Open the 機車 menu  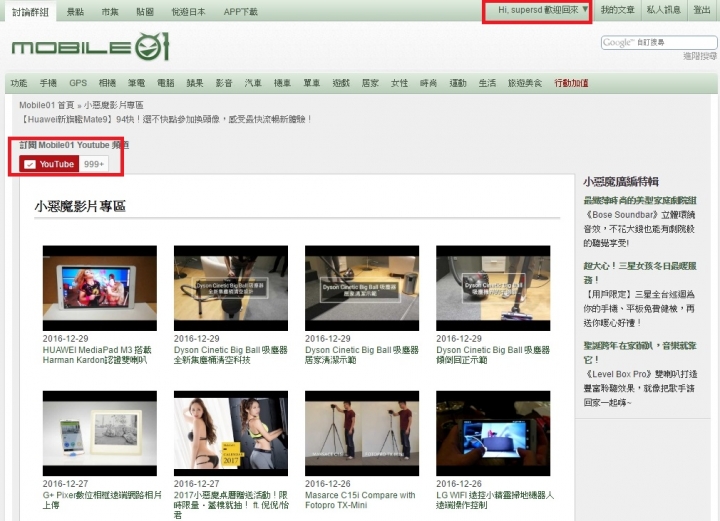pos(282,83)
